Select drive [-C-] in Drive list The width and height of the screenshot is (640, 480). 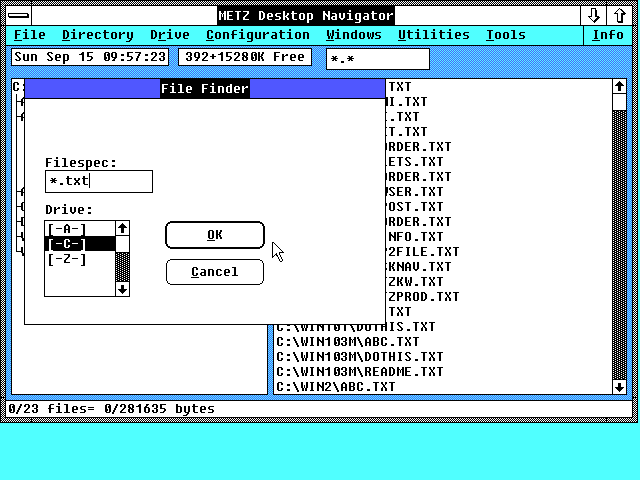click(x=80, y=244)
